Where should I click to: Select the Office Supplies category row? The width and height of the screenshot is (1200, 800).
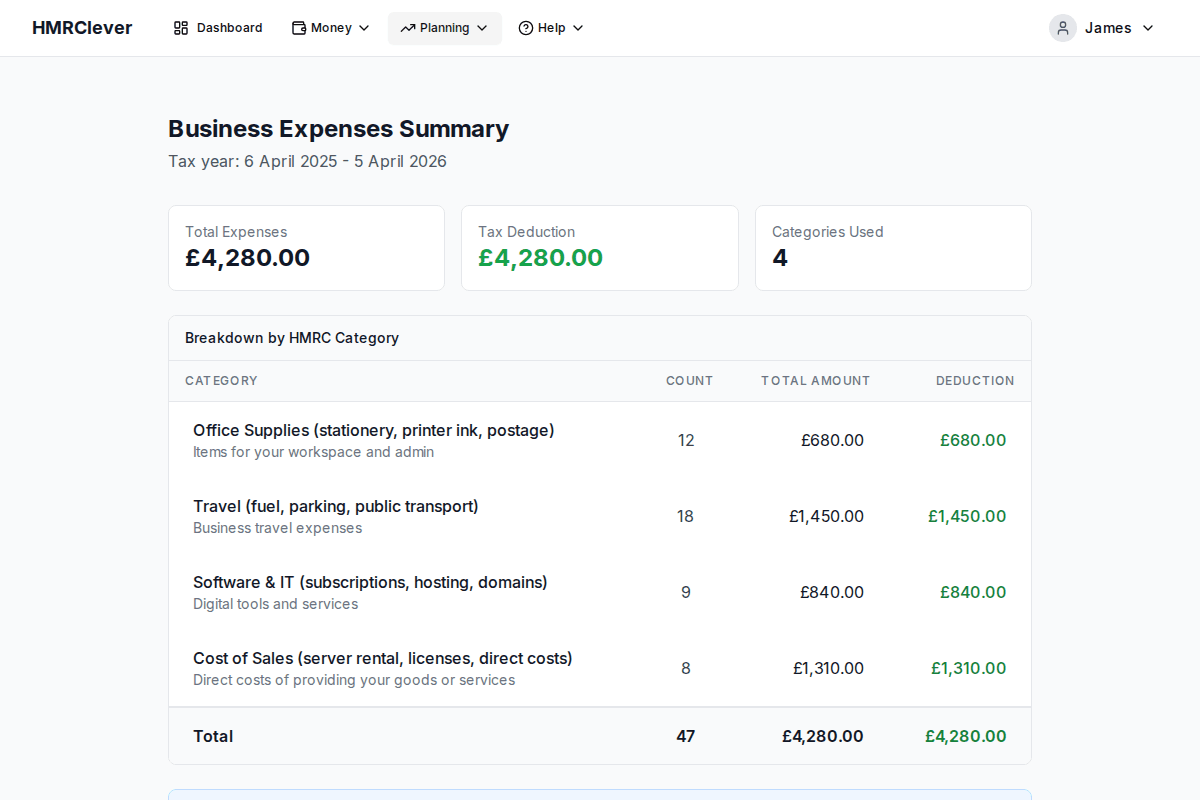[599, 440]
